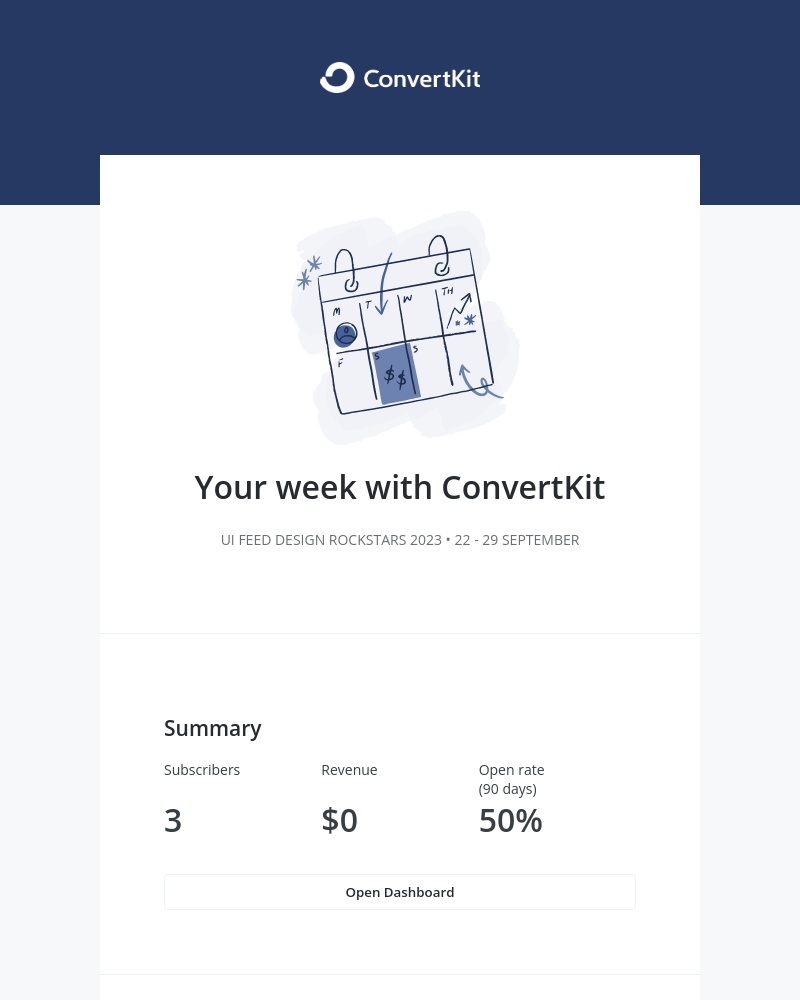Image resolution: width=800 pixels, height=1000 pixels.
Task: Open Dashboard from the summary card
Action: (400, 891)
